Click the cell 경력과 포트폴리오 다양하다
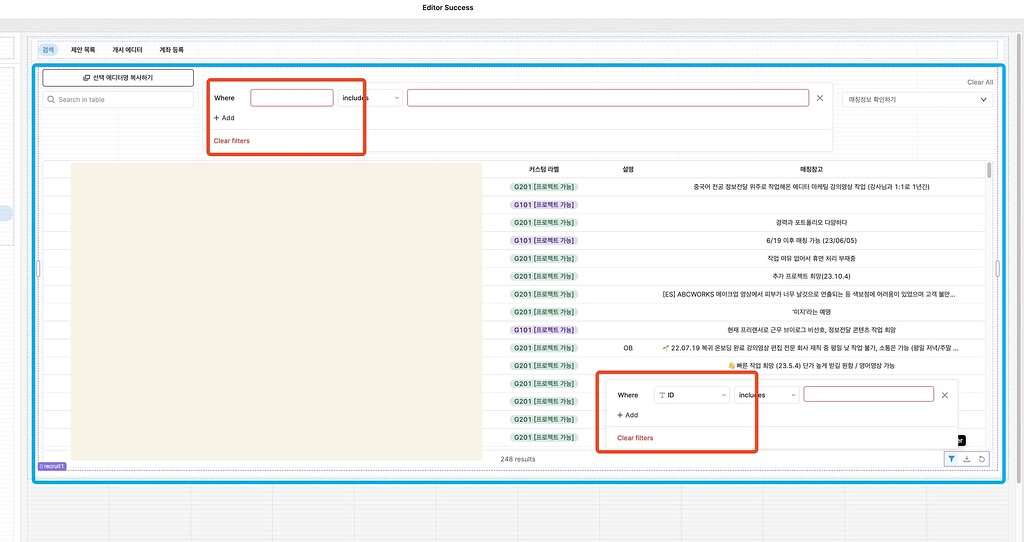 (x=812, y=223)
